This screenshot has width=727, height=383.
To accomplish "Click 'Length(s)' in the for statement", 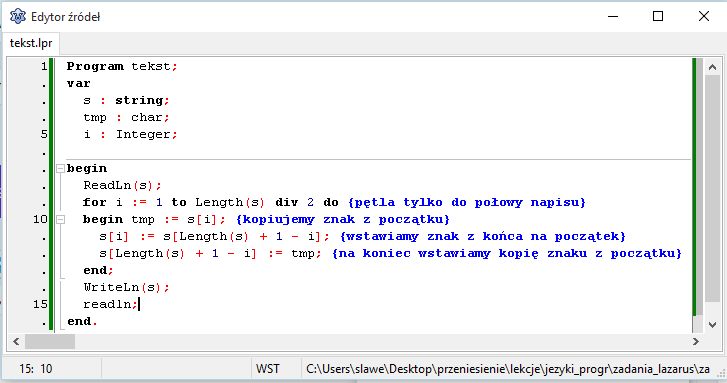I will [230, 203].
